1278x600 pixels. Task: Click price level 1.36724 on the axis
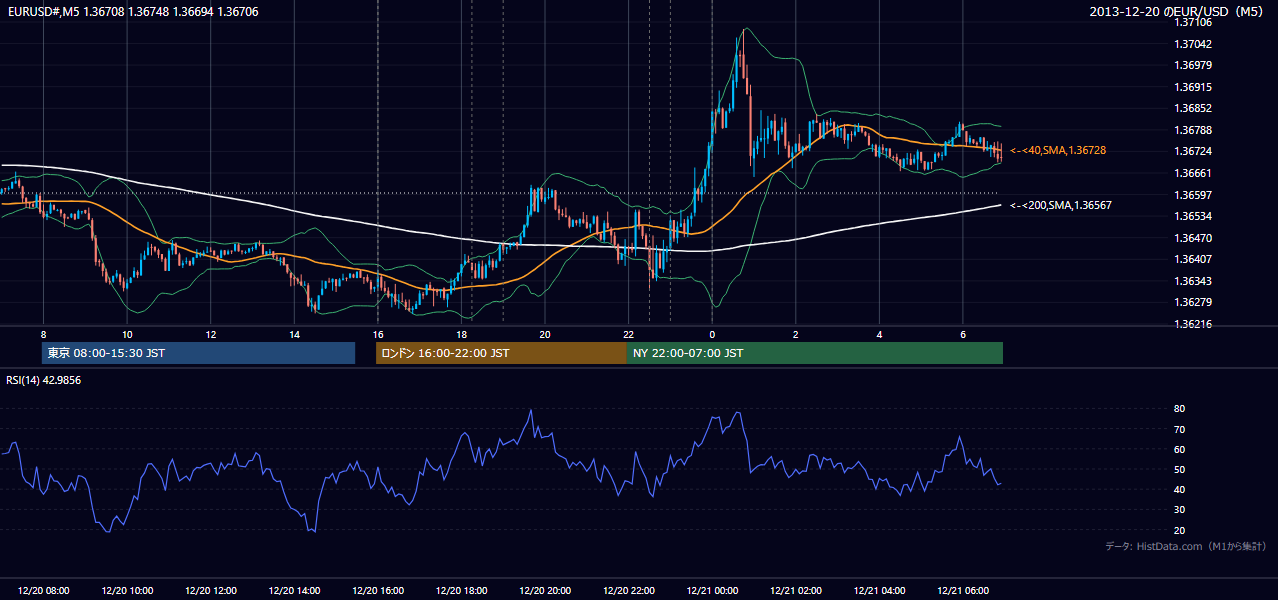point(1195,151)
